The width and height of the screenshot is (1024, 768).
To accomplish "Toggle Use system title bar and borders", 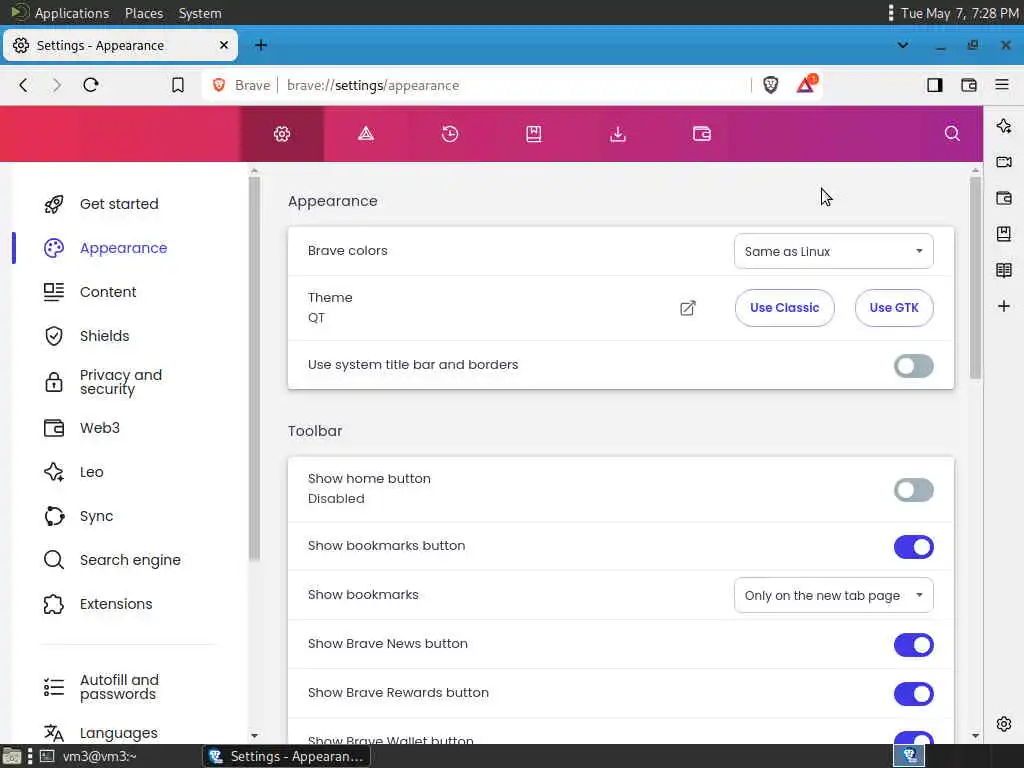I will point(913,366).
